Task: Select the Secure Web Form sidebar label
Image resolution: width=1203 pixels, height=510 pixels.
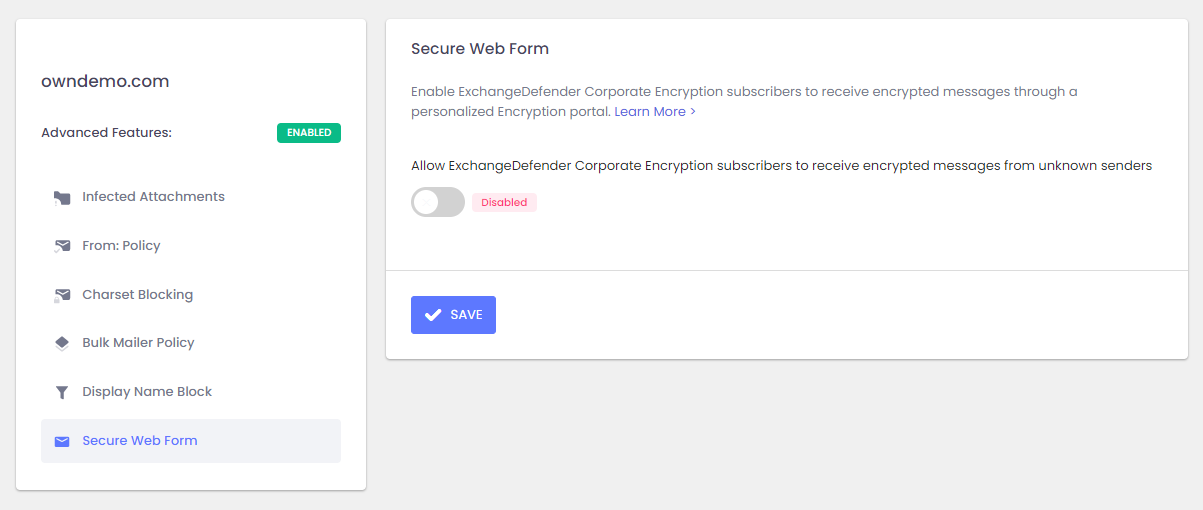Action: point(140,441)
